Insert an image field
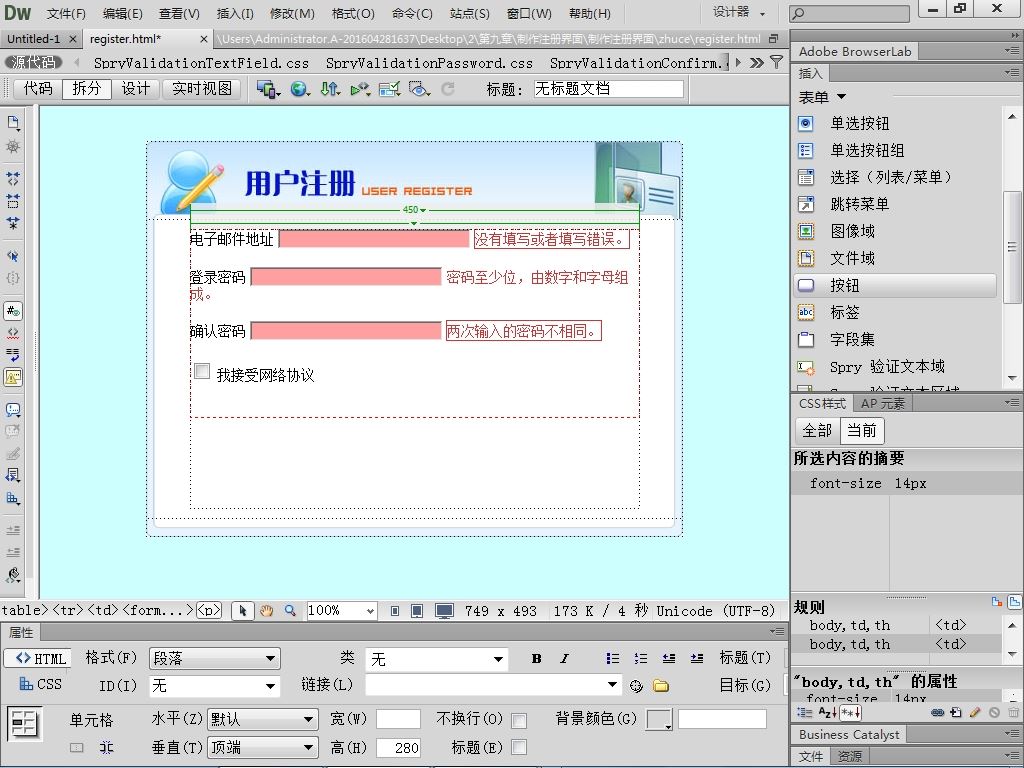1024x768 pixels. click(x=852, y=231)
